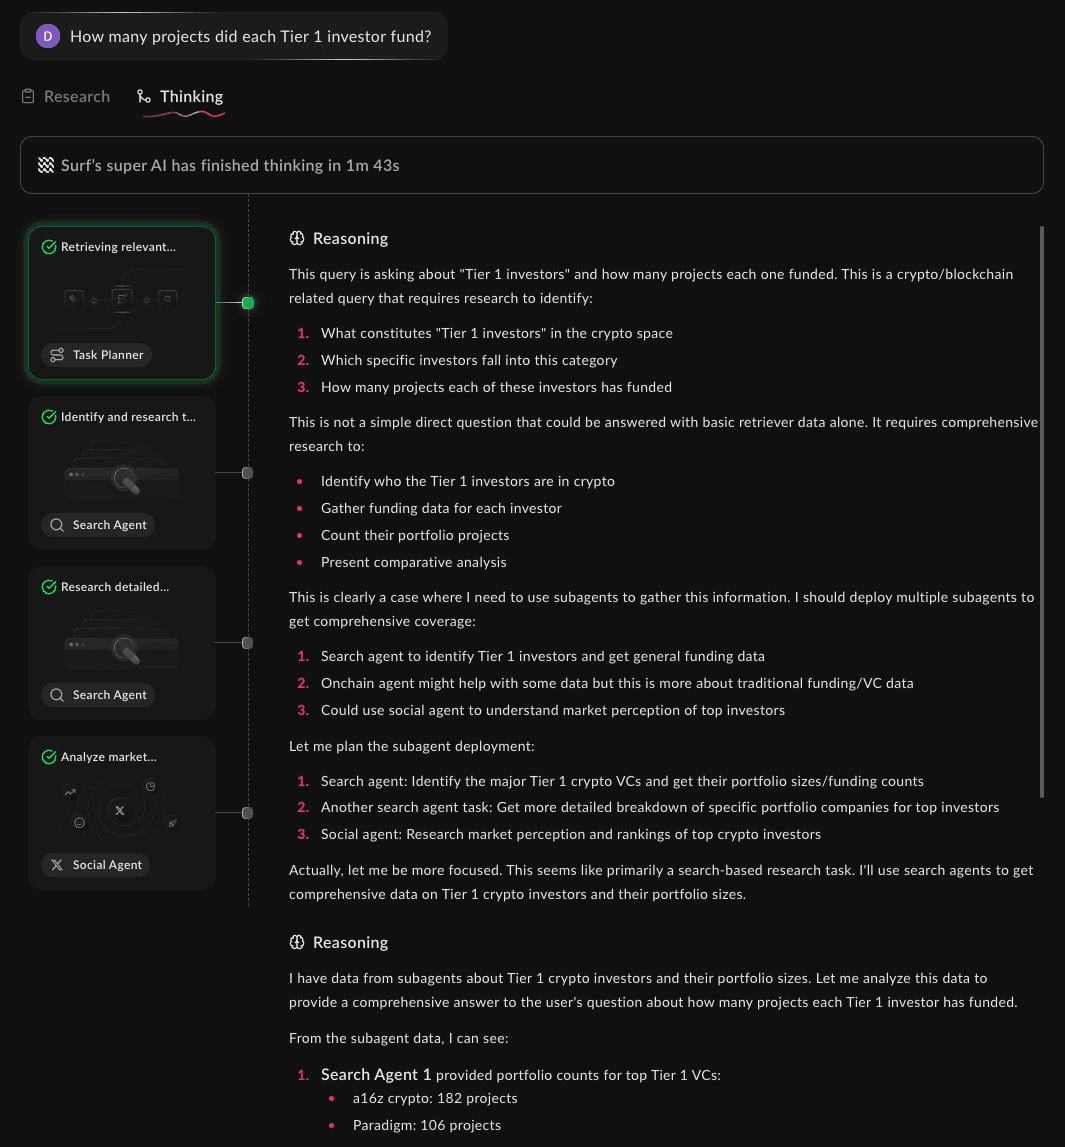Click the purple D user avatar

(x=48, y=36)
